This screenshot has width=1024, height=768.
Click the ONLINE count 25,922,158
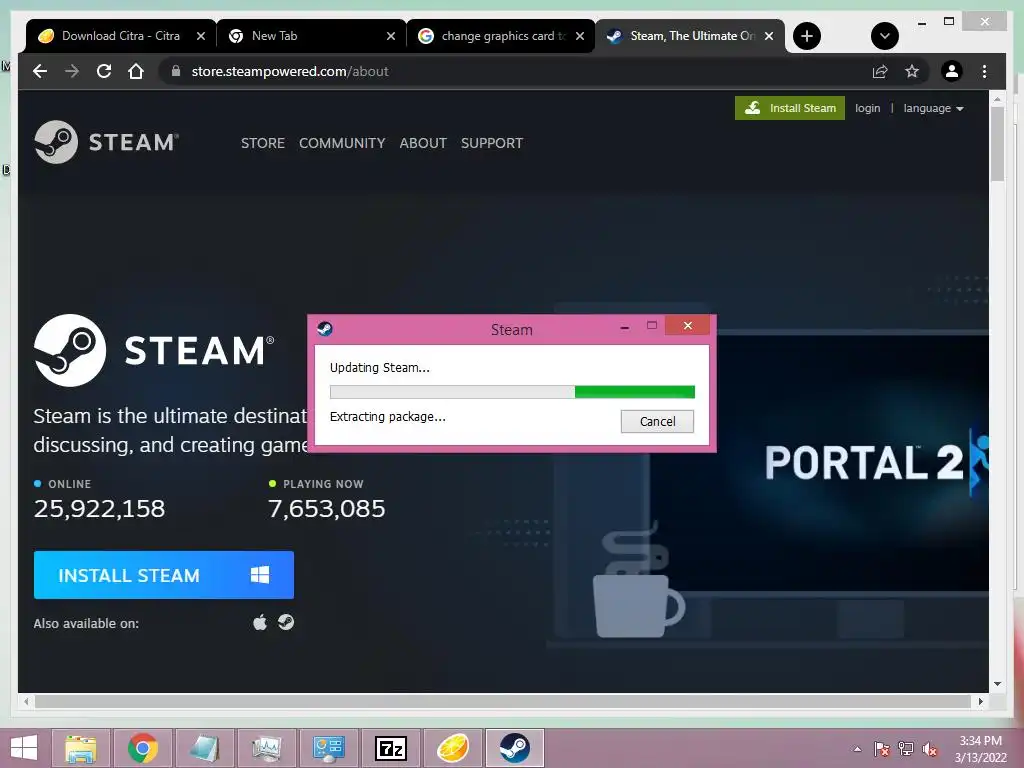(x=99, y=508)
